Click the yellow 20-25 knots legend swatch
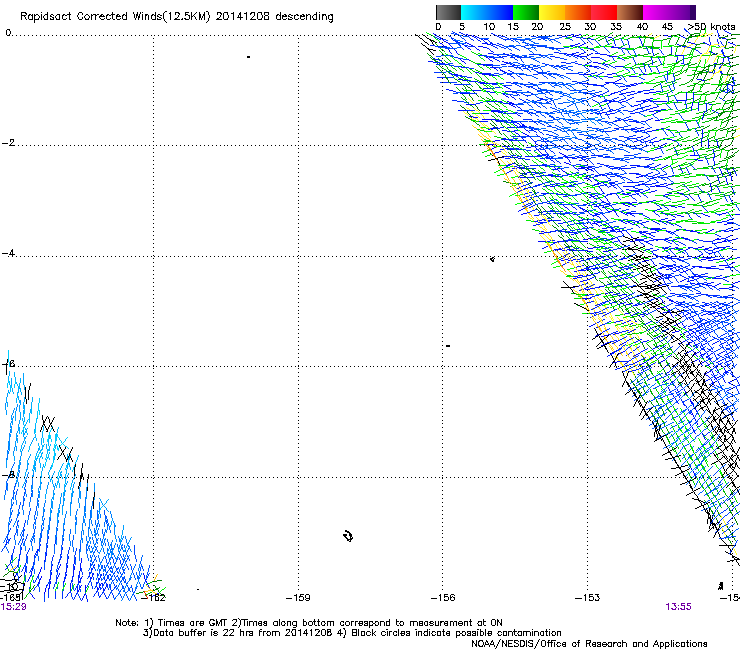Screen dimensions: 740x650 552,12
